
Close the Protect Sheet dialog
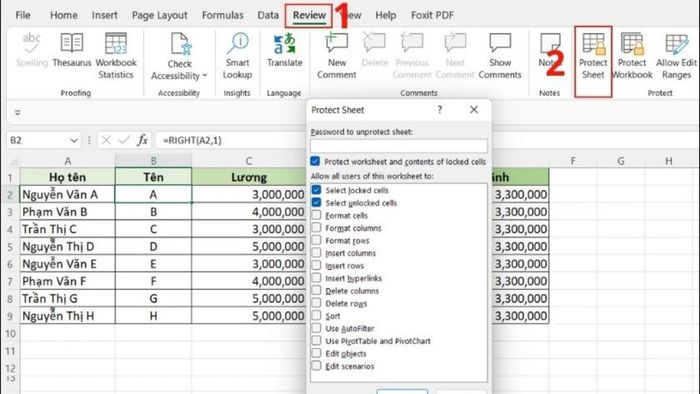[474, 109]
